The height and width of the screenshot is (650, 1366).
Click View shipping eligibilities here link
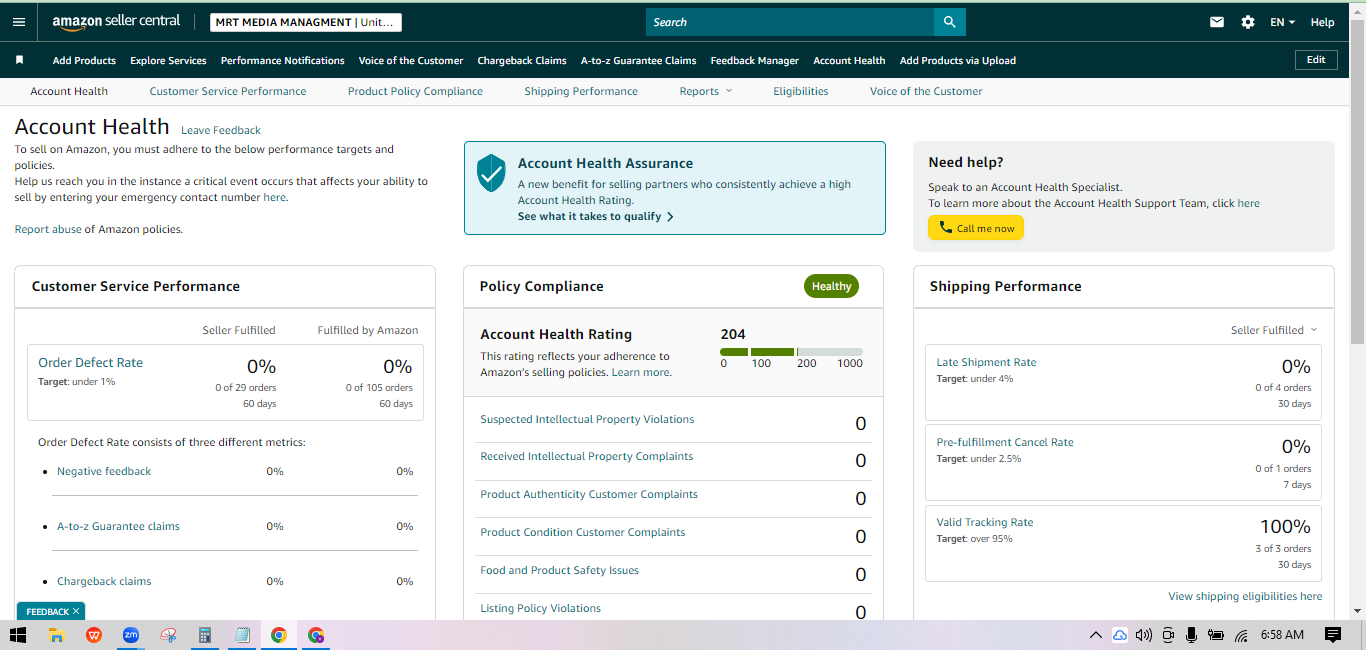tap(1245, 596)
